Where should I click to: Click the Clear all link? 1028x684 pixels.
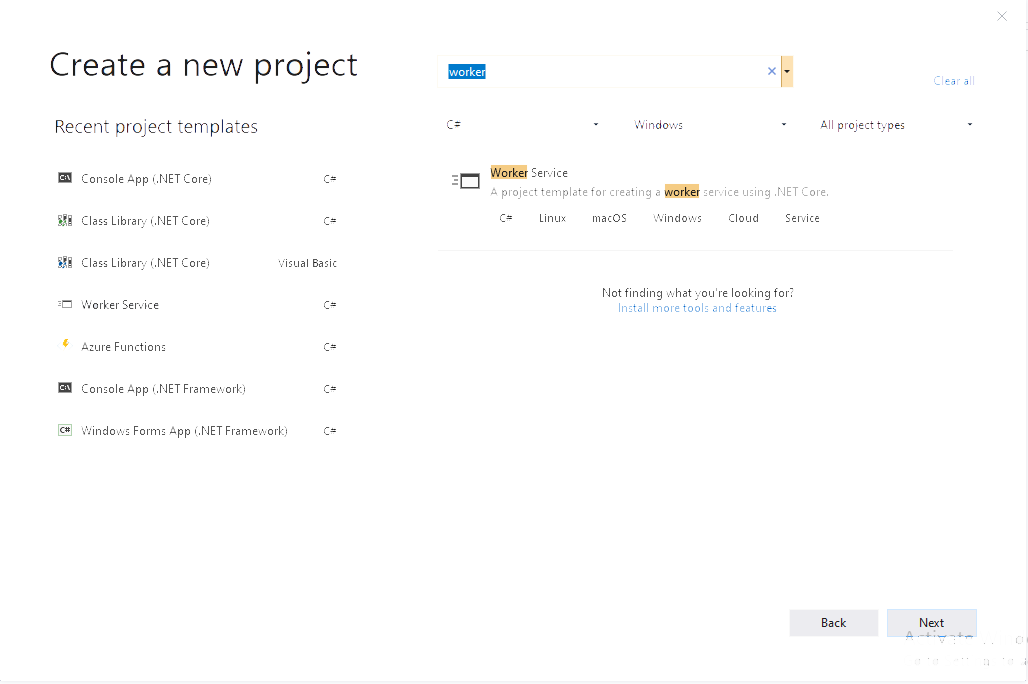[x=952, y=80]
